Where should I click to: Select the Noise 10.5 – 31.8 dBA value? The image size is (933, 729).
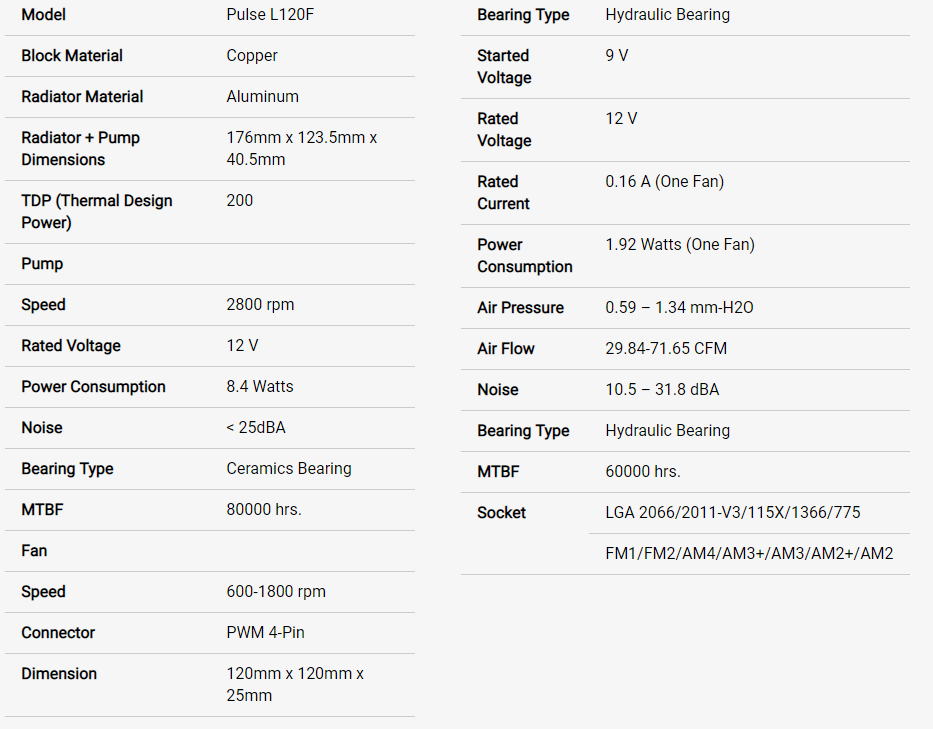[662, 390]
